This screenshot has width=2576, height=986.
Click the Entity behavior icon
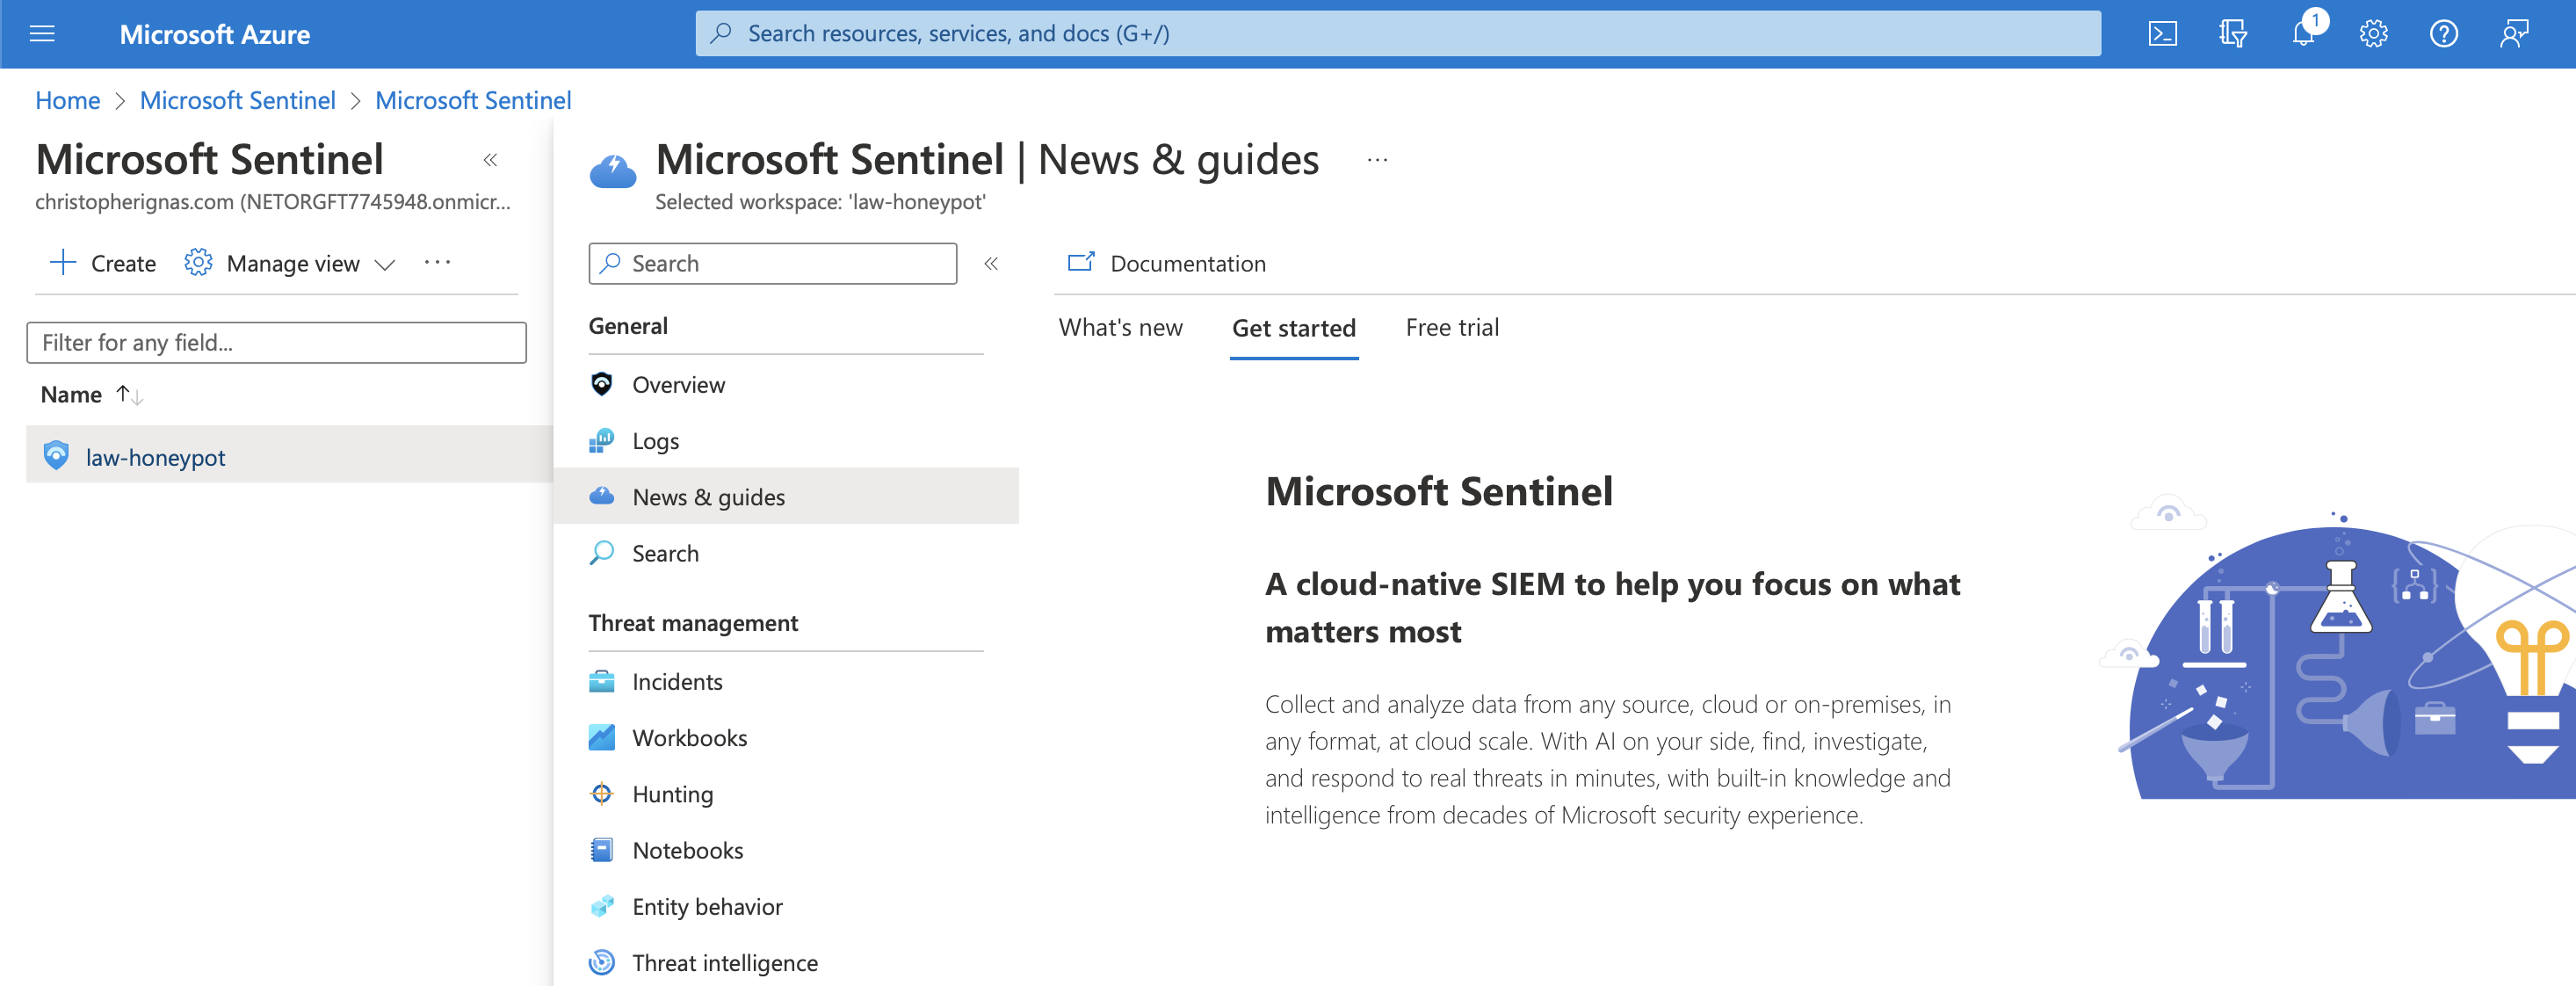[601, 906]
